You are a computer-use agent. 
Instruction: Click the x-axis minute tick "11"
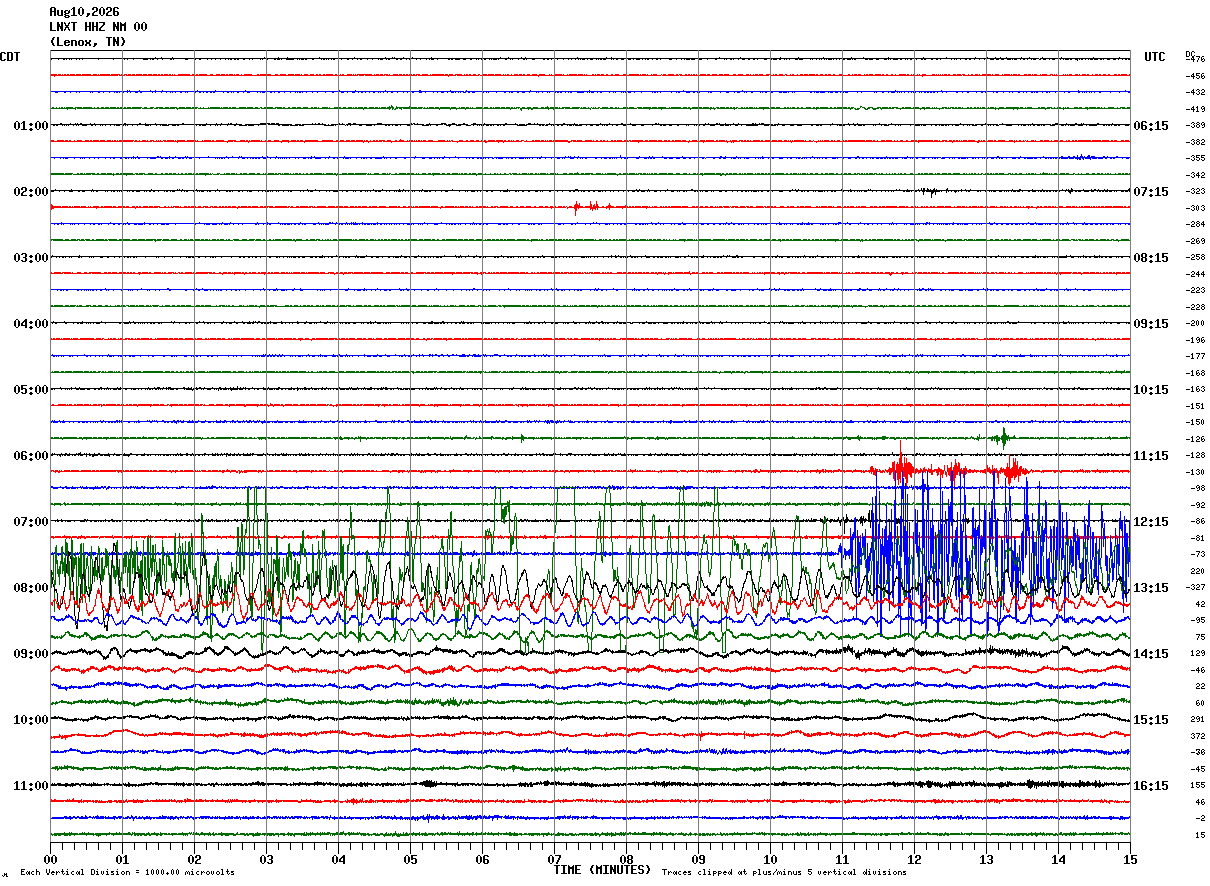pos(842,859)
